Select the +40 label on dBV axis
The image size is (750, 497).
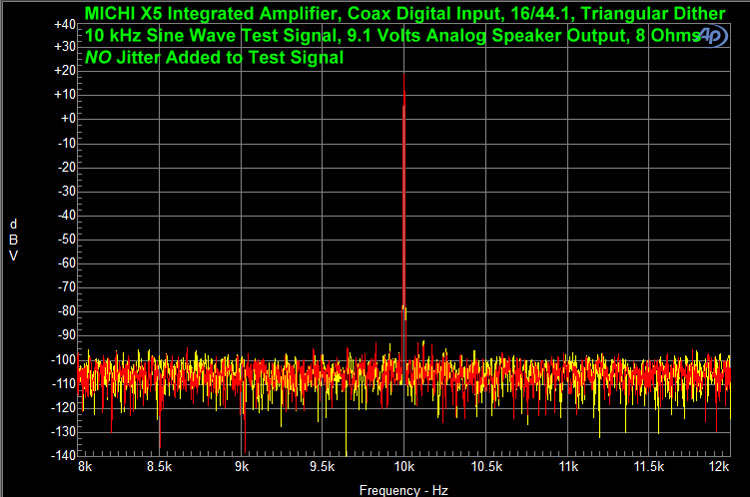click(x=62, y=23)
